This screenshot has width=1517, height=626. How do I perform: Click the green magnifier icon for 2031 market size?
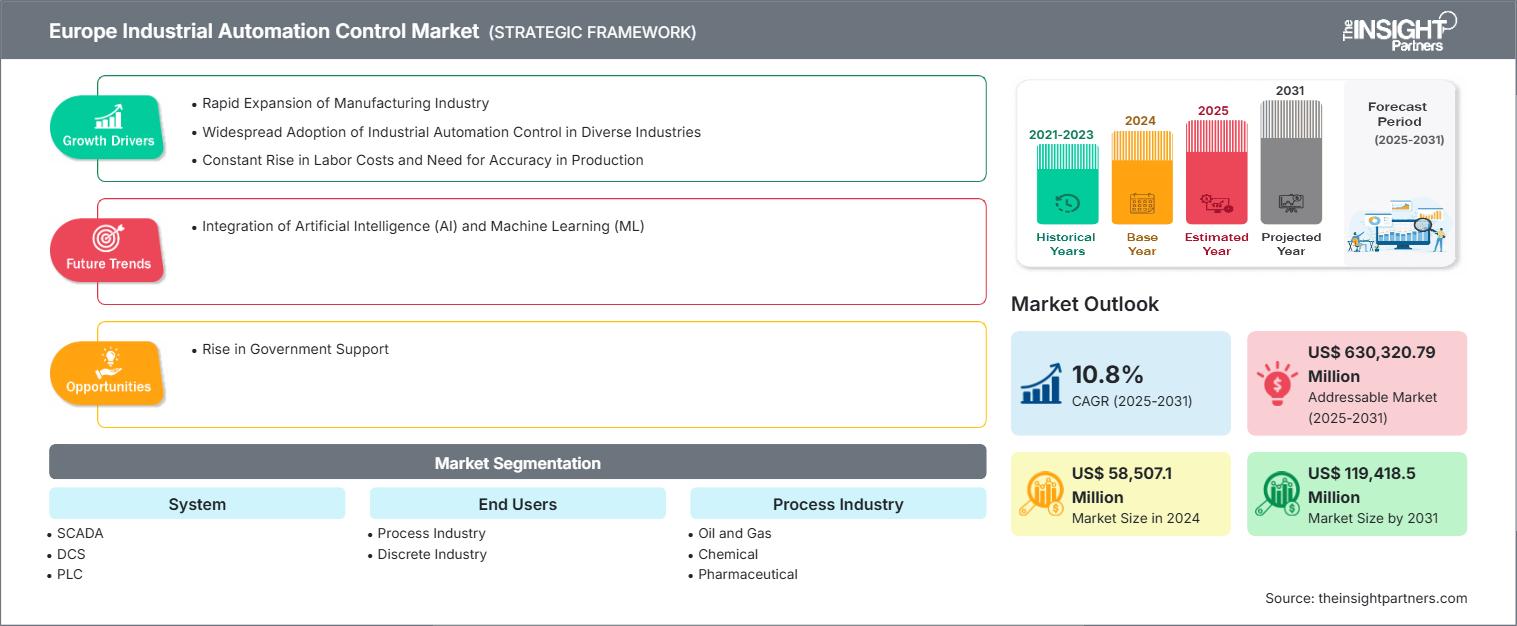tap(1279, 493)
